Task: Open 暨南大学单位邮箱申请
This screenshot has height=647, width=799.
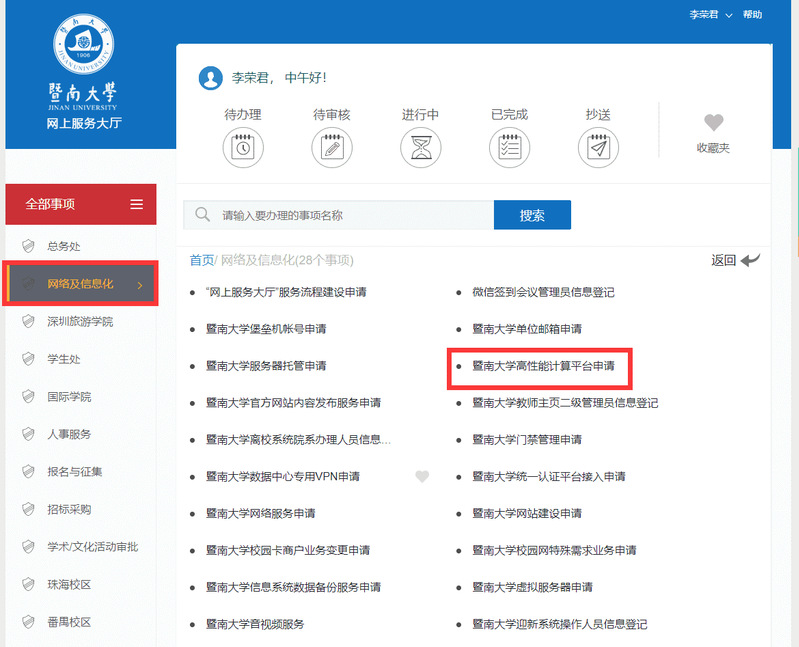Action: point(527,329)
